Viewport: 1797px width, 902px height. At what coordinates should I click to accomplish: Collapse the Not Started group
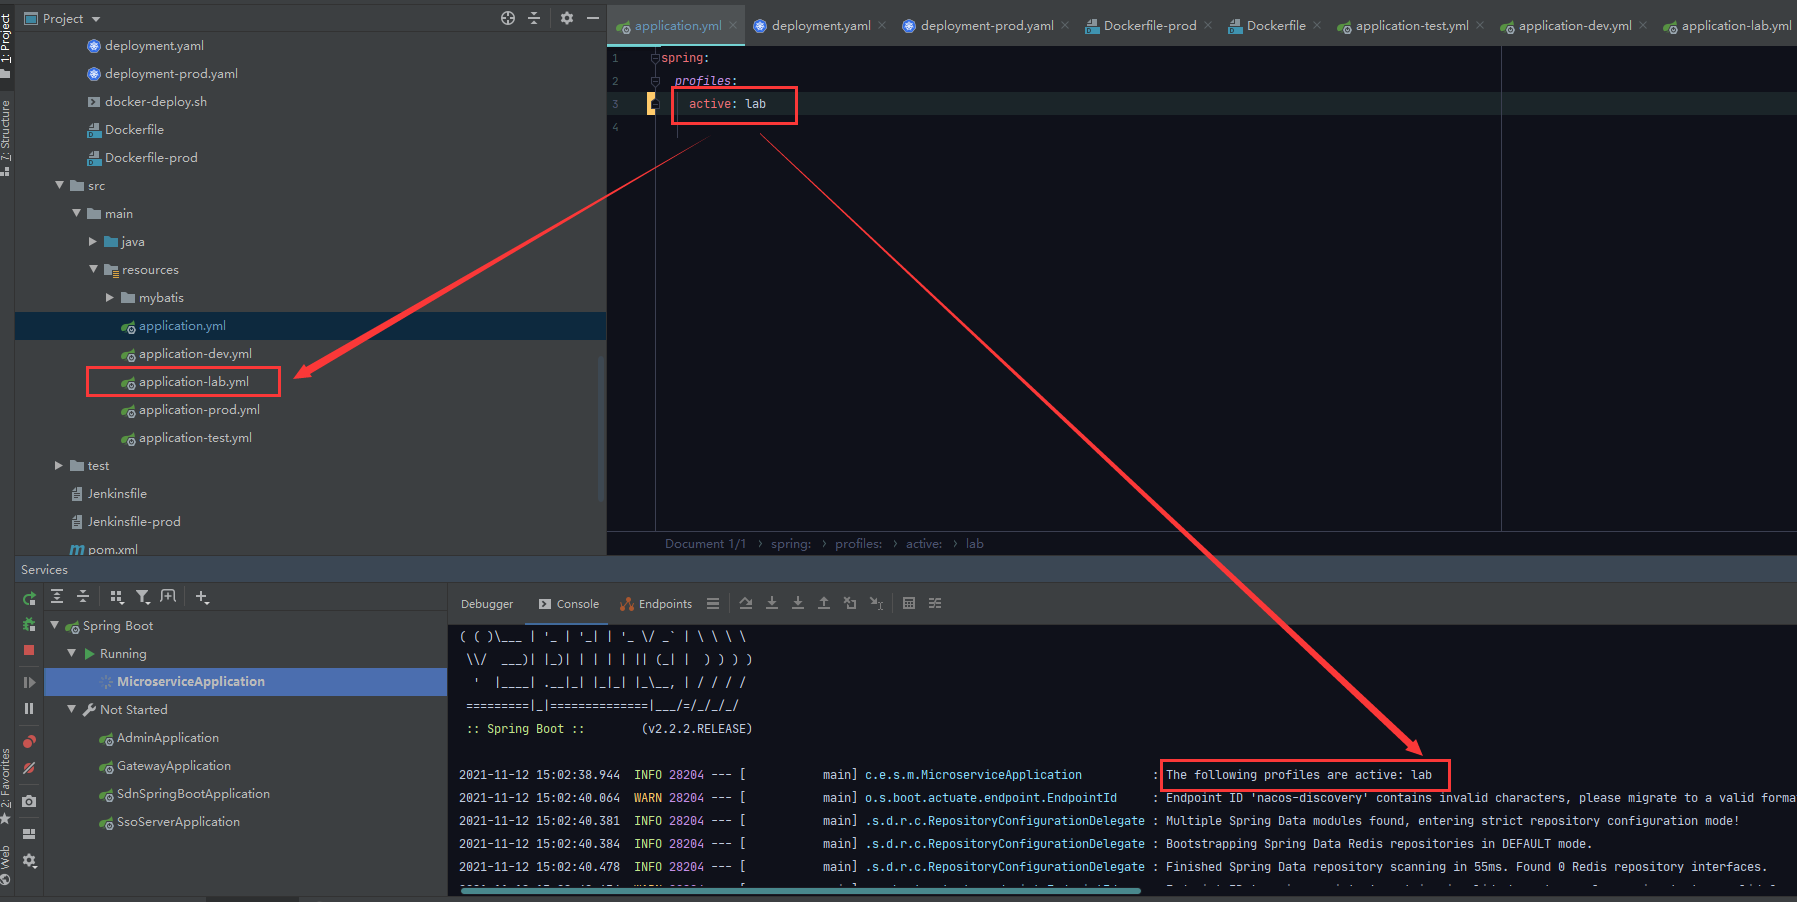point(72,709)
